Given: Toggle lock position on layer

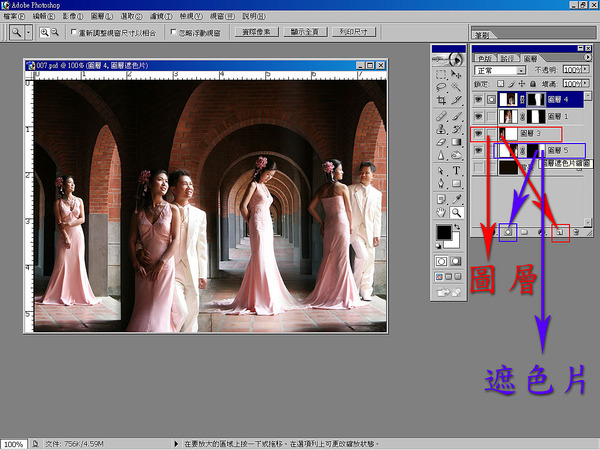Looking at the screenshot, I should point(522,83).
